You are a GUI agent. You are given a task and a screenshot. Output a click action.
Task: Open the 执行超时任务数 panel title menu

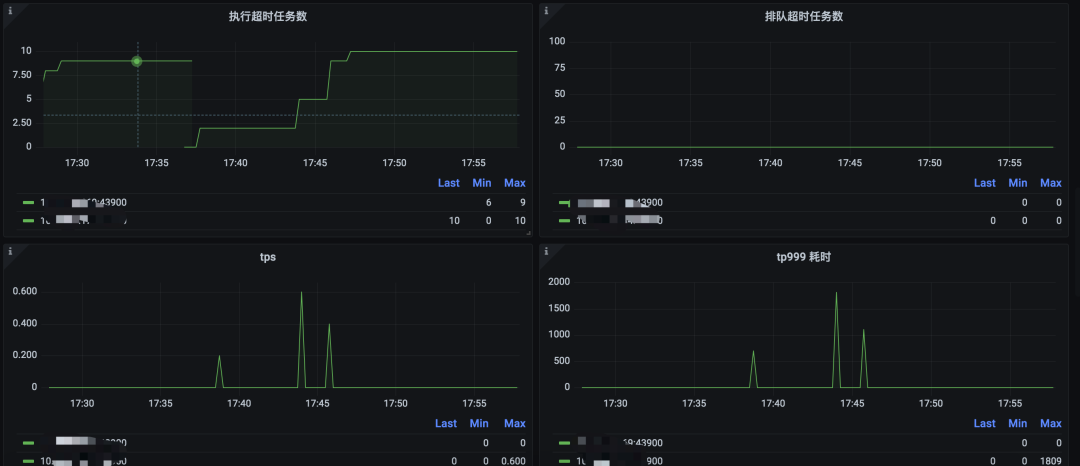268,17
